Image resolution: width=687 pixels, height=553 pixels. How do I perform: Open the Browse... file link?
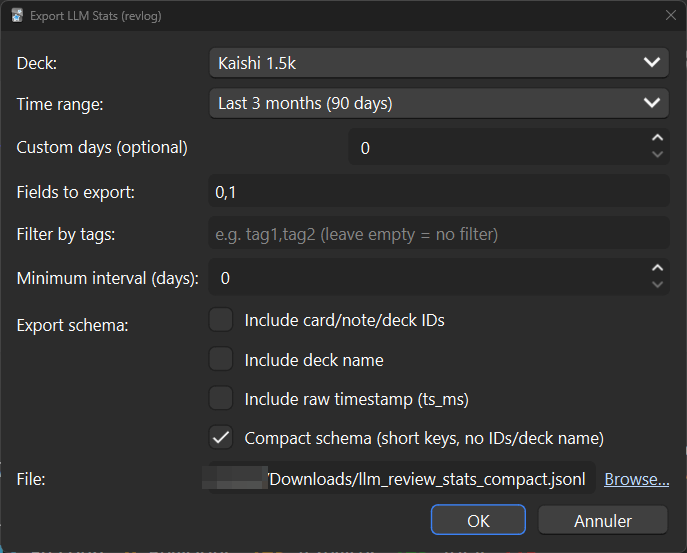click(636, 480)
